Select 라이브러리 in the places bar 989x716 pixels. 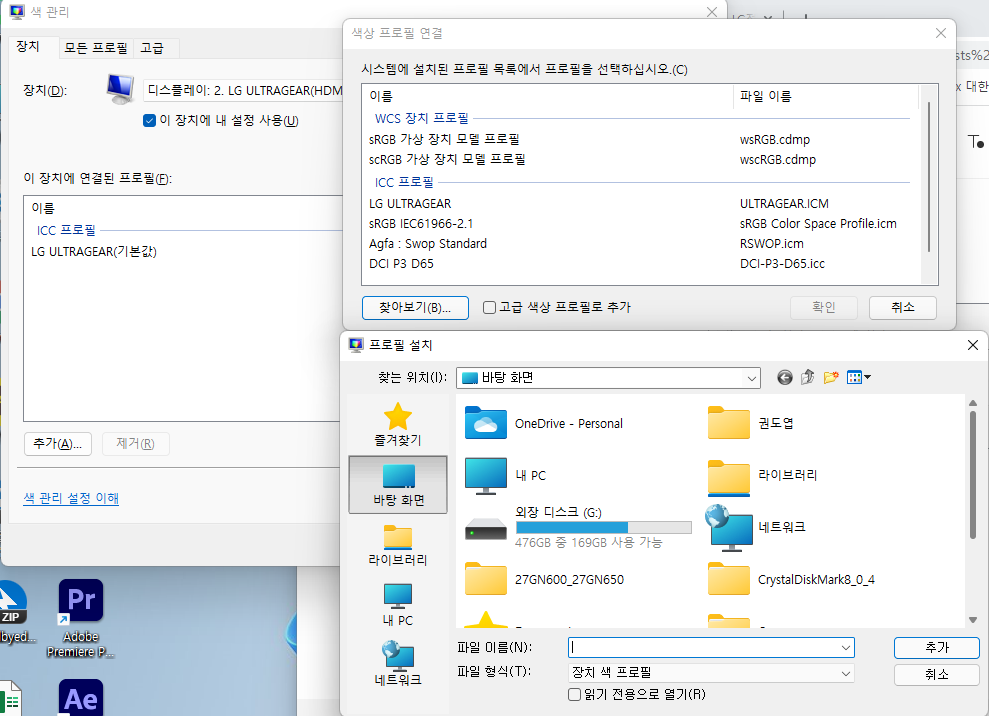(398, 545)
